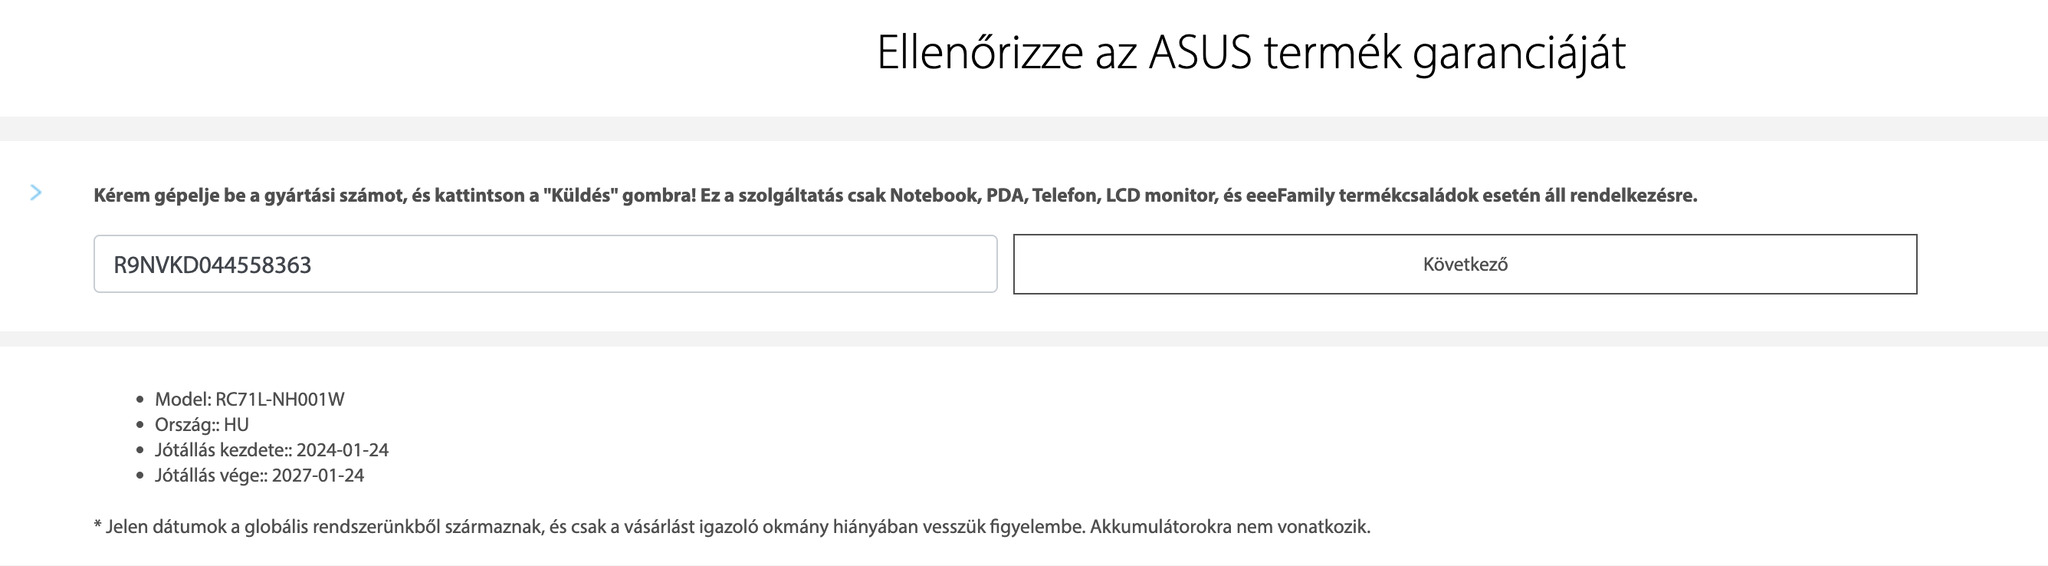Click the blue chevron arrow icon
The height and width of the screenshot is (566, 2048).
pyautogui.click(x=36, y=193)
